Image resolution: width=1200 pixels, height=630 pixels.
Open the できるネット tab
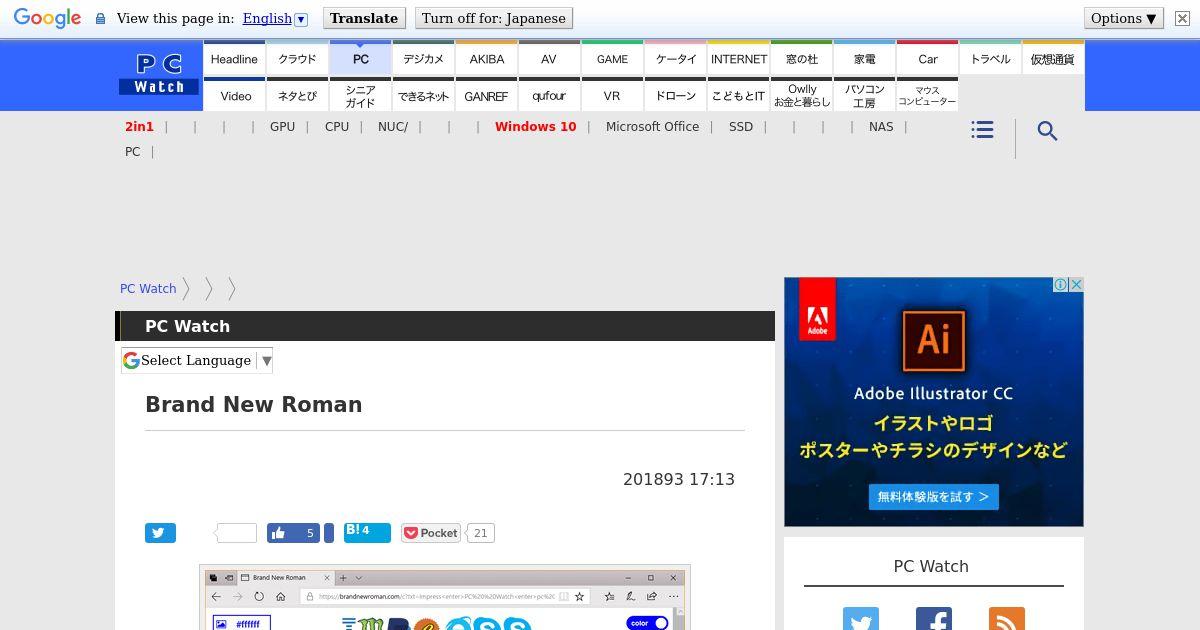tap(423, 96)
